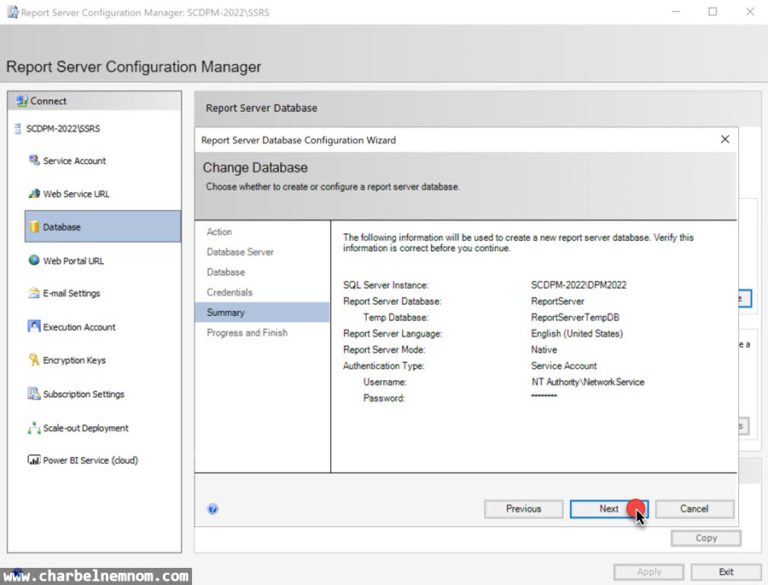The height and width of the screenshot is (585, 768).
Task: Click the Database cylinder icon
Action: [34, 226]
